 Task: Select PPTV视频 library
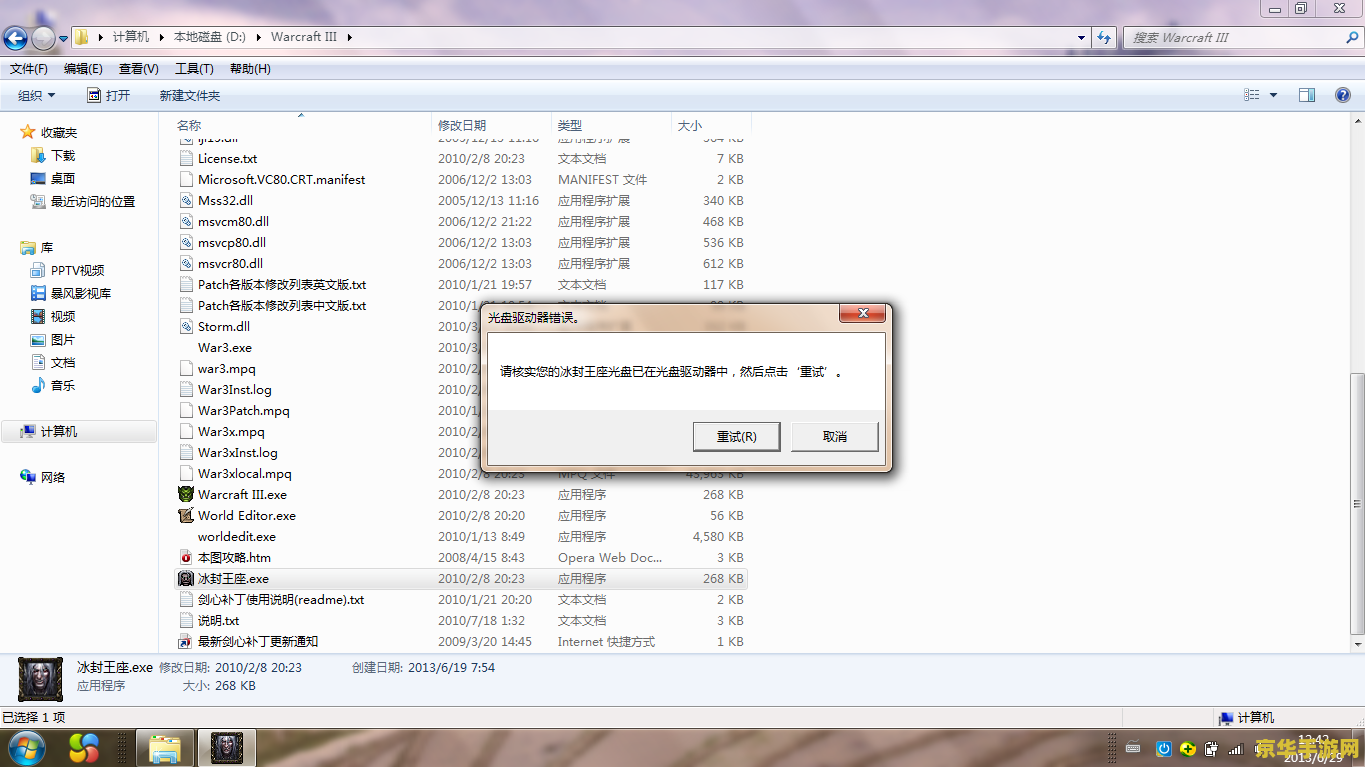tap(78, 270)
